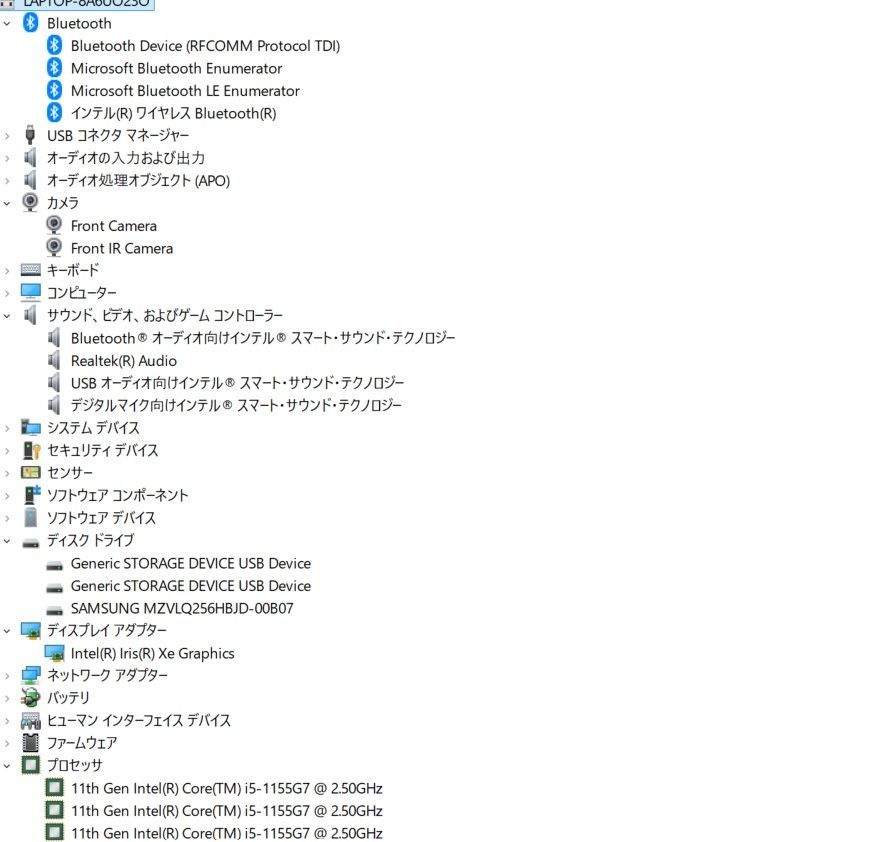
Task: Collapse the ディスク ドライブ category
Action: 7,540
